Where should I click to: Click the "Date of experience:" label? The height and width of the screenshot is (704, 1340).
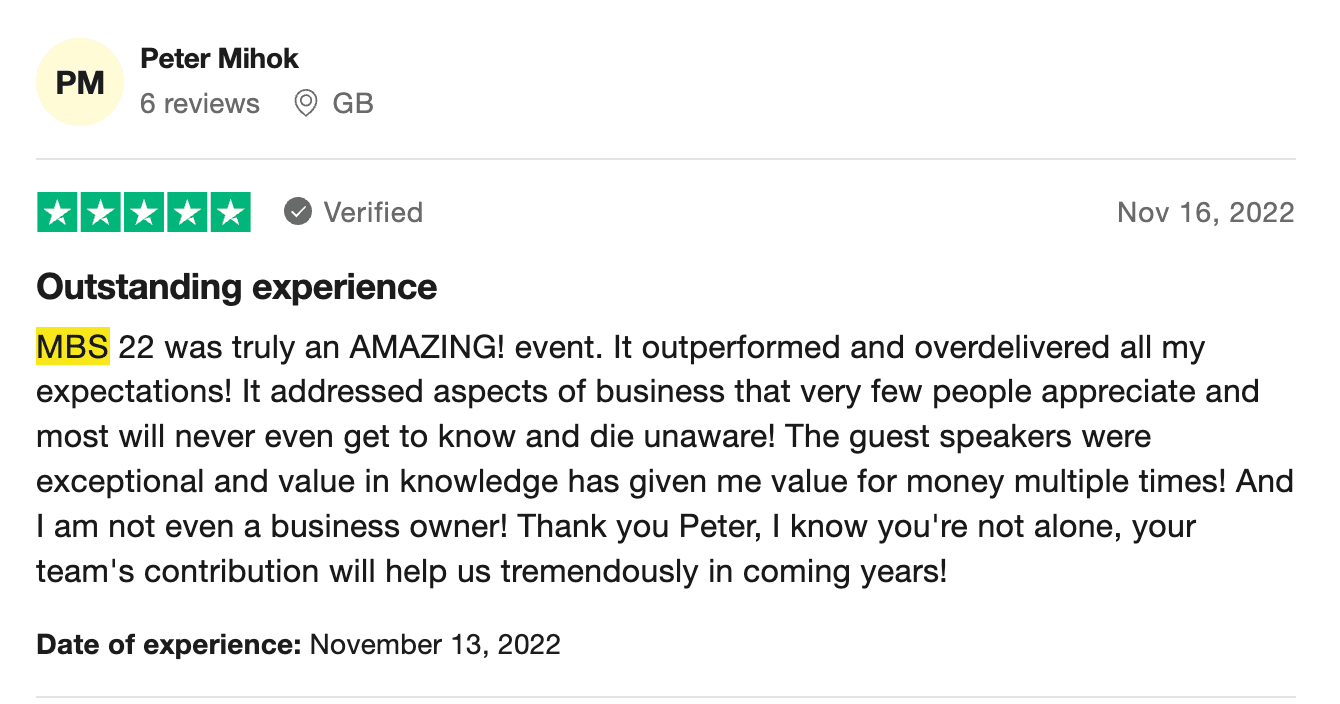coord(169,644)
